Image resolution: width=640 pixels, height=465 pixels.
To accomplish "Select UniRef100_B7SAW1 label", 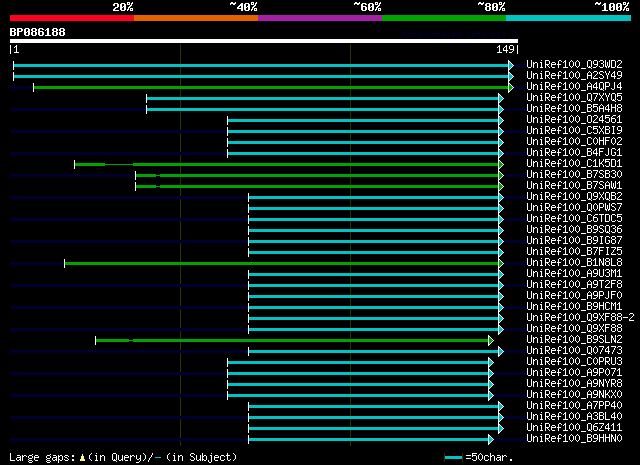I will pyautogui.click(x=574, y=185).
